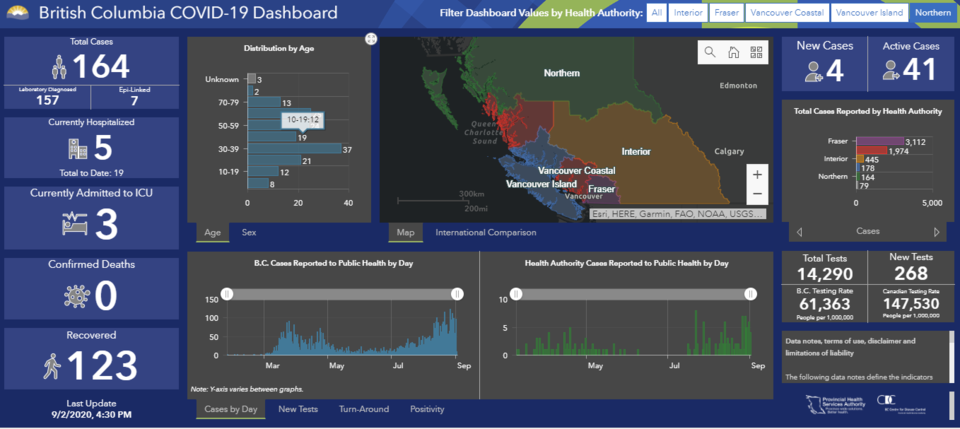Image resolution: width=960 pixels, height=429 pixels.
Task: Go to next health authority chart arrow
Action: coord(936,232)
